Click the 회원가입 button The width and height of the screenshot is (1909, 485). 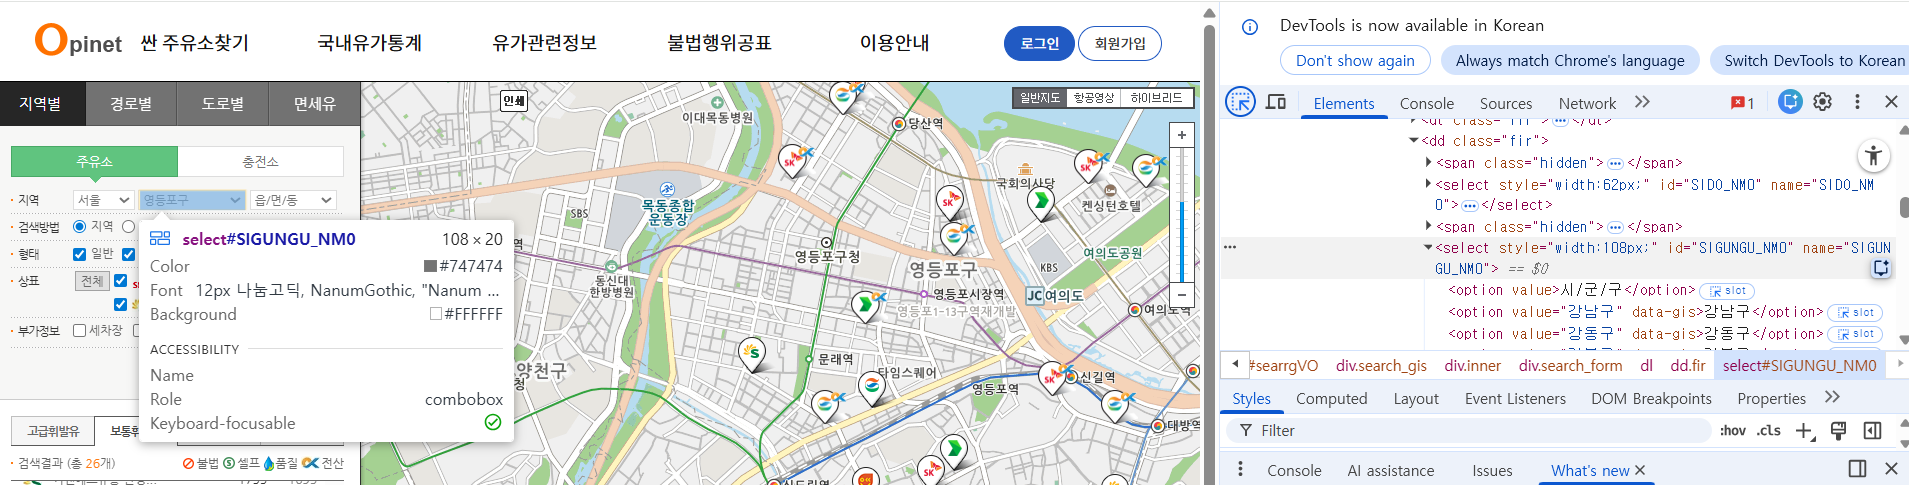click(x=1120, y=43)
